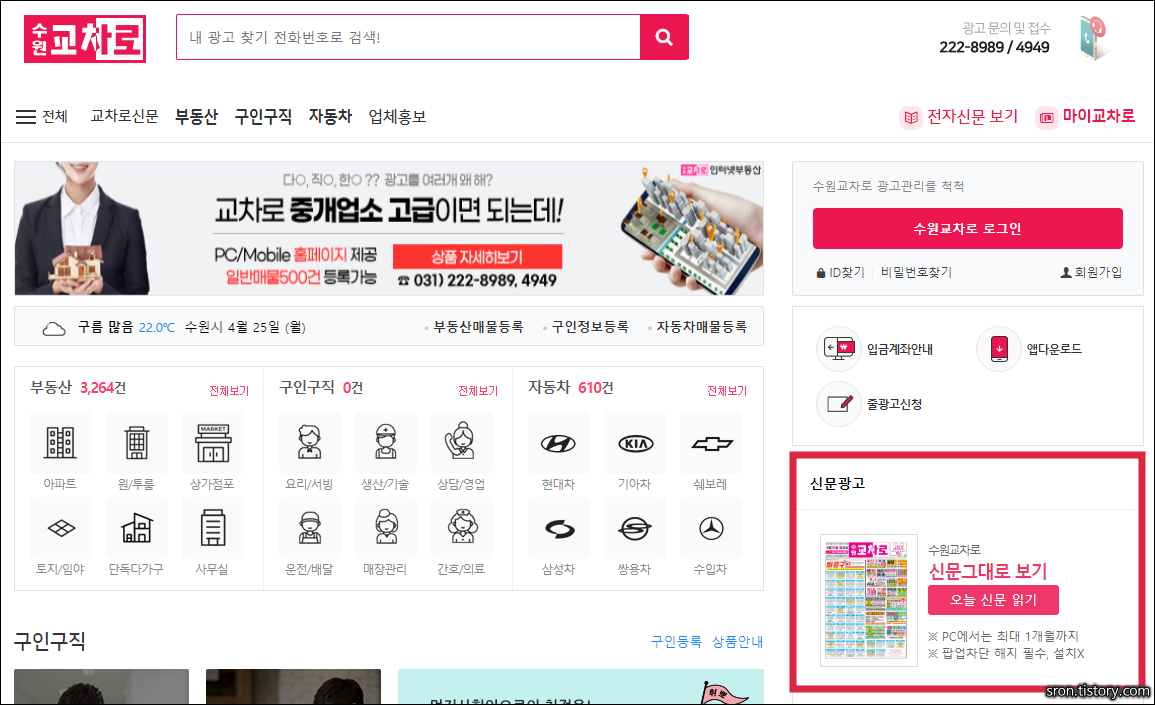Open 사무실 office icon
1155x705 pixels.
213,527
